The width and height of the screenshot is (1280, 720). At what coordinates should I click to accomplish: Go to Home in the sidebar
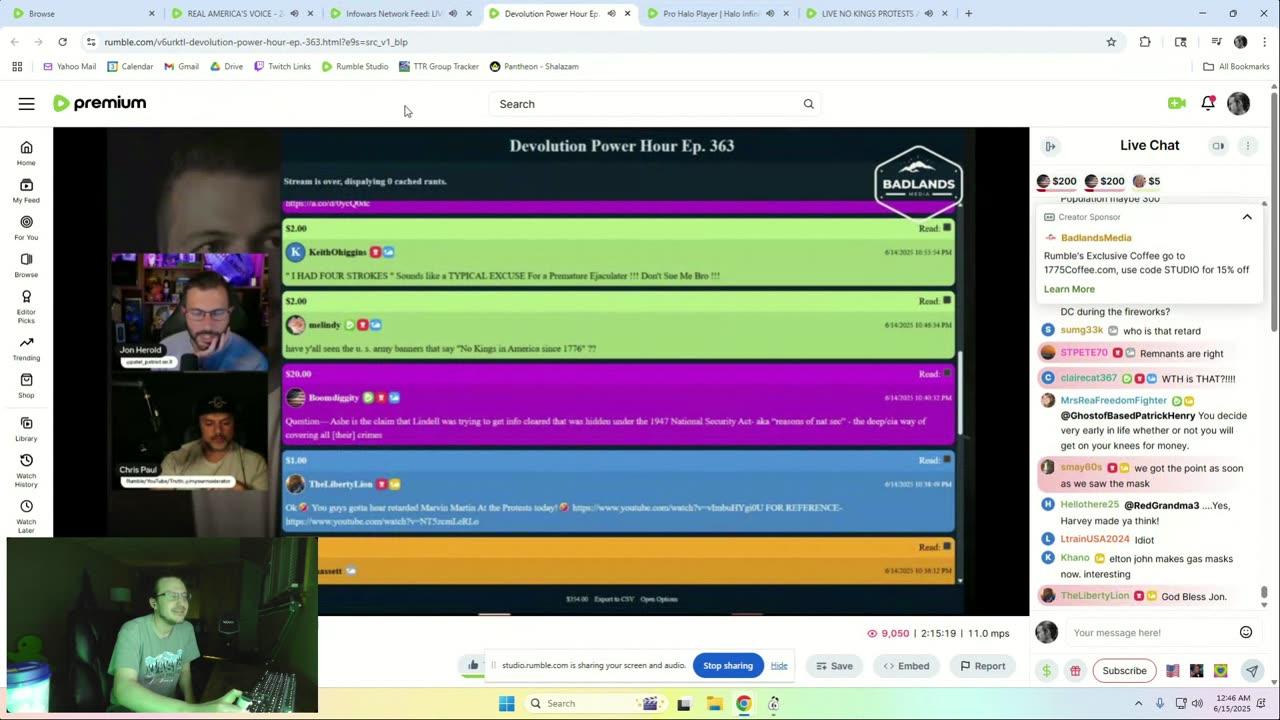pos(26,153)
